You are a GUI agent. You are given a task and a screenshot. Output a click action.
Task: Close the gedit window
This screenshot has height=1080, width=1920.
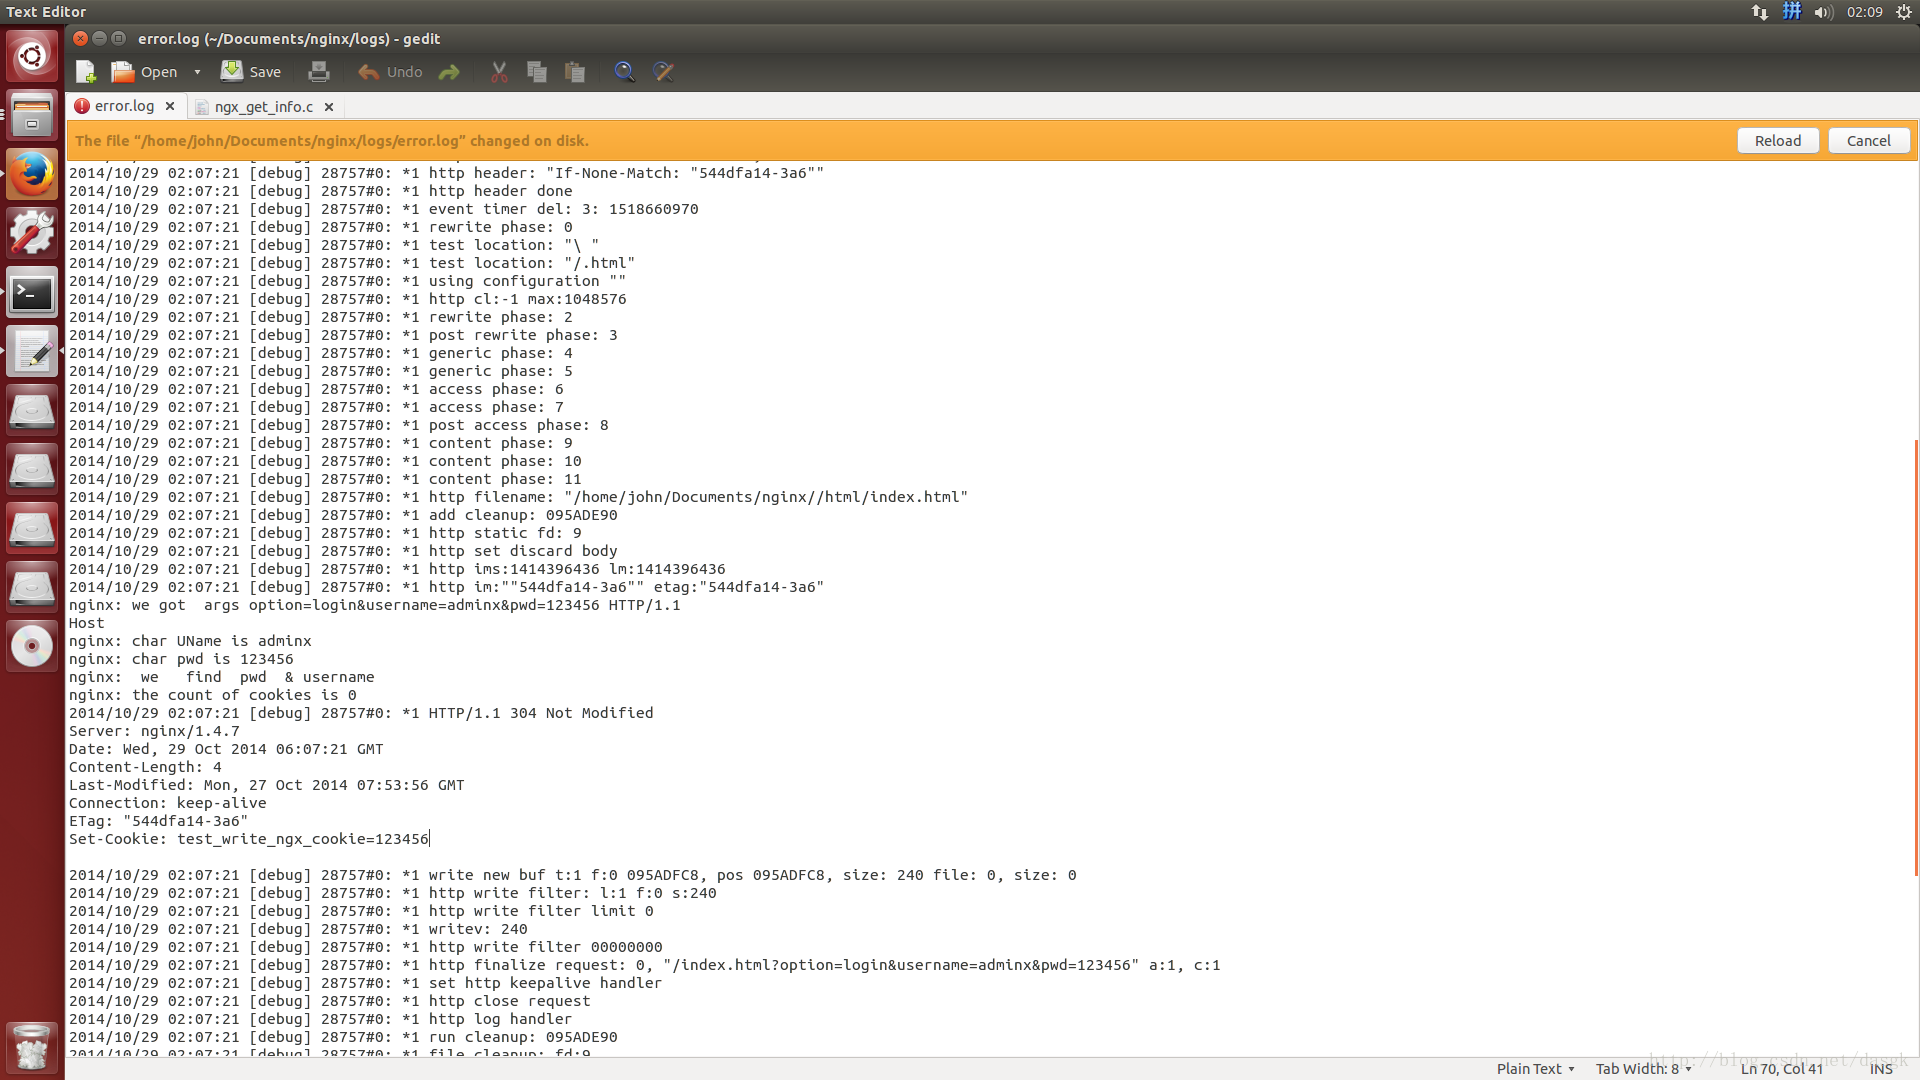(x=81, y=38)
